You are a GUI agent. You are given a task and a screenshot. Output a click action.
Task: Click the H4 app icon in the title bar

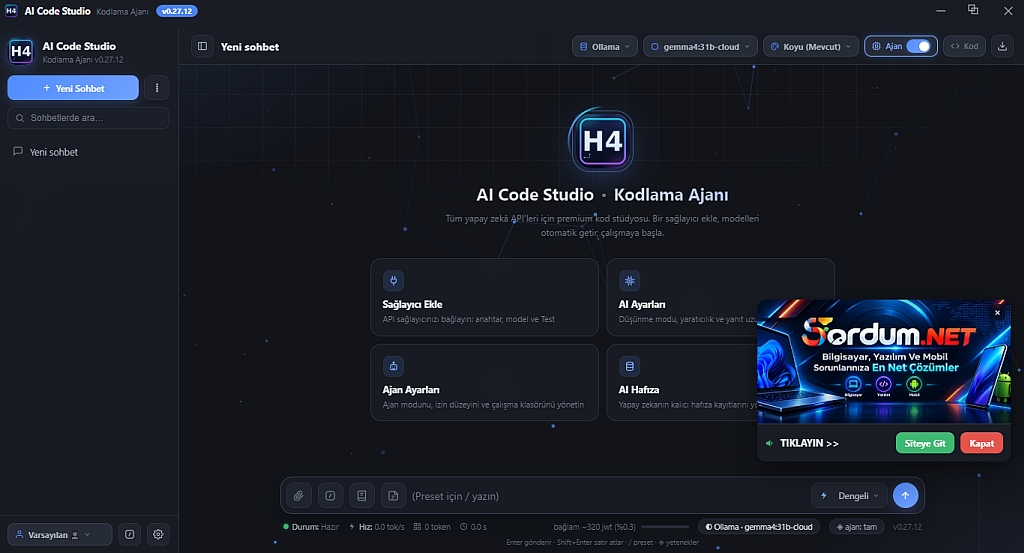coord(11,11)
